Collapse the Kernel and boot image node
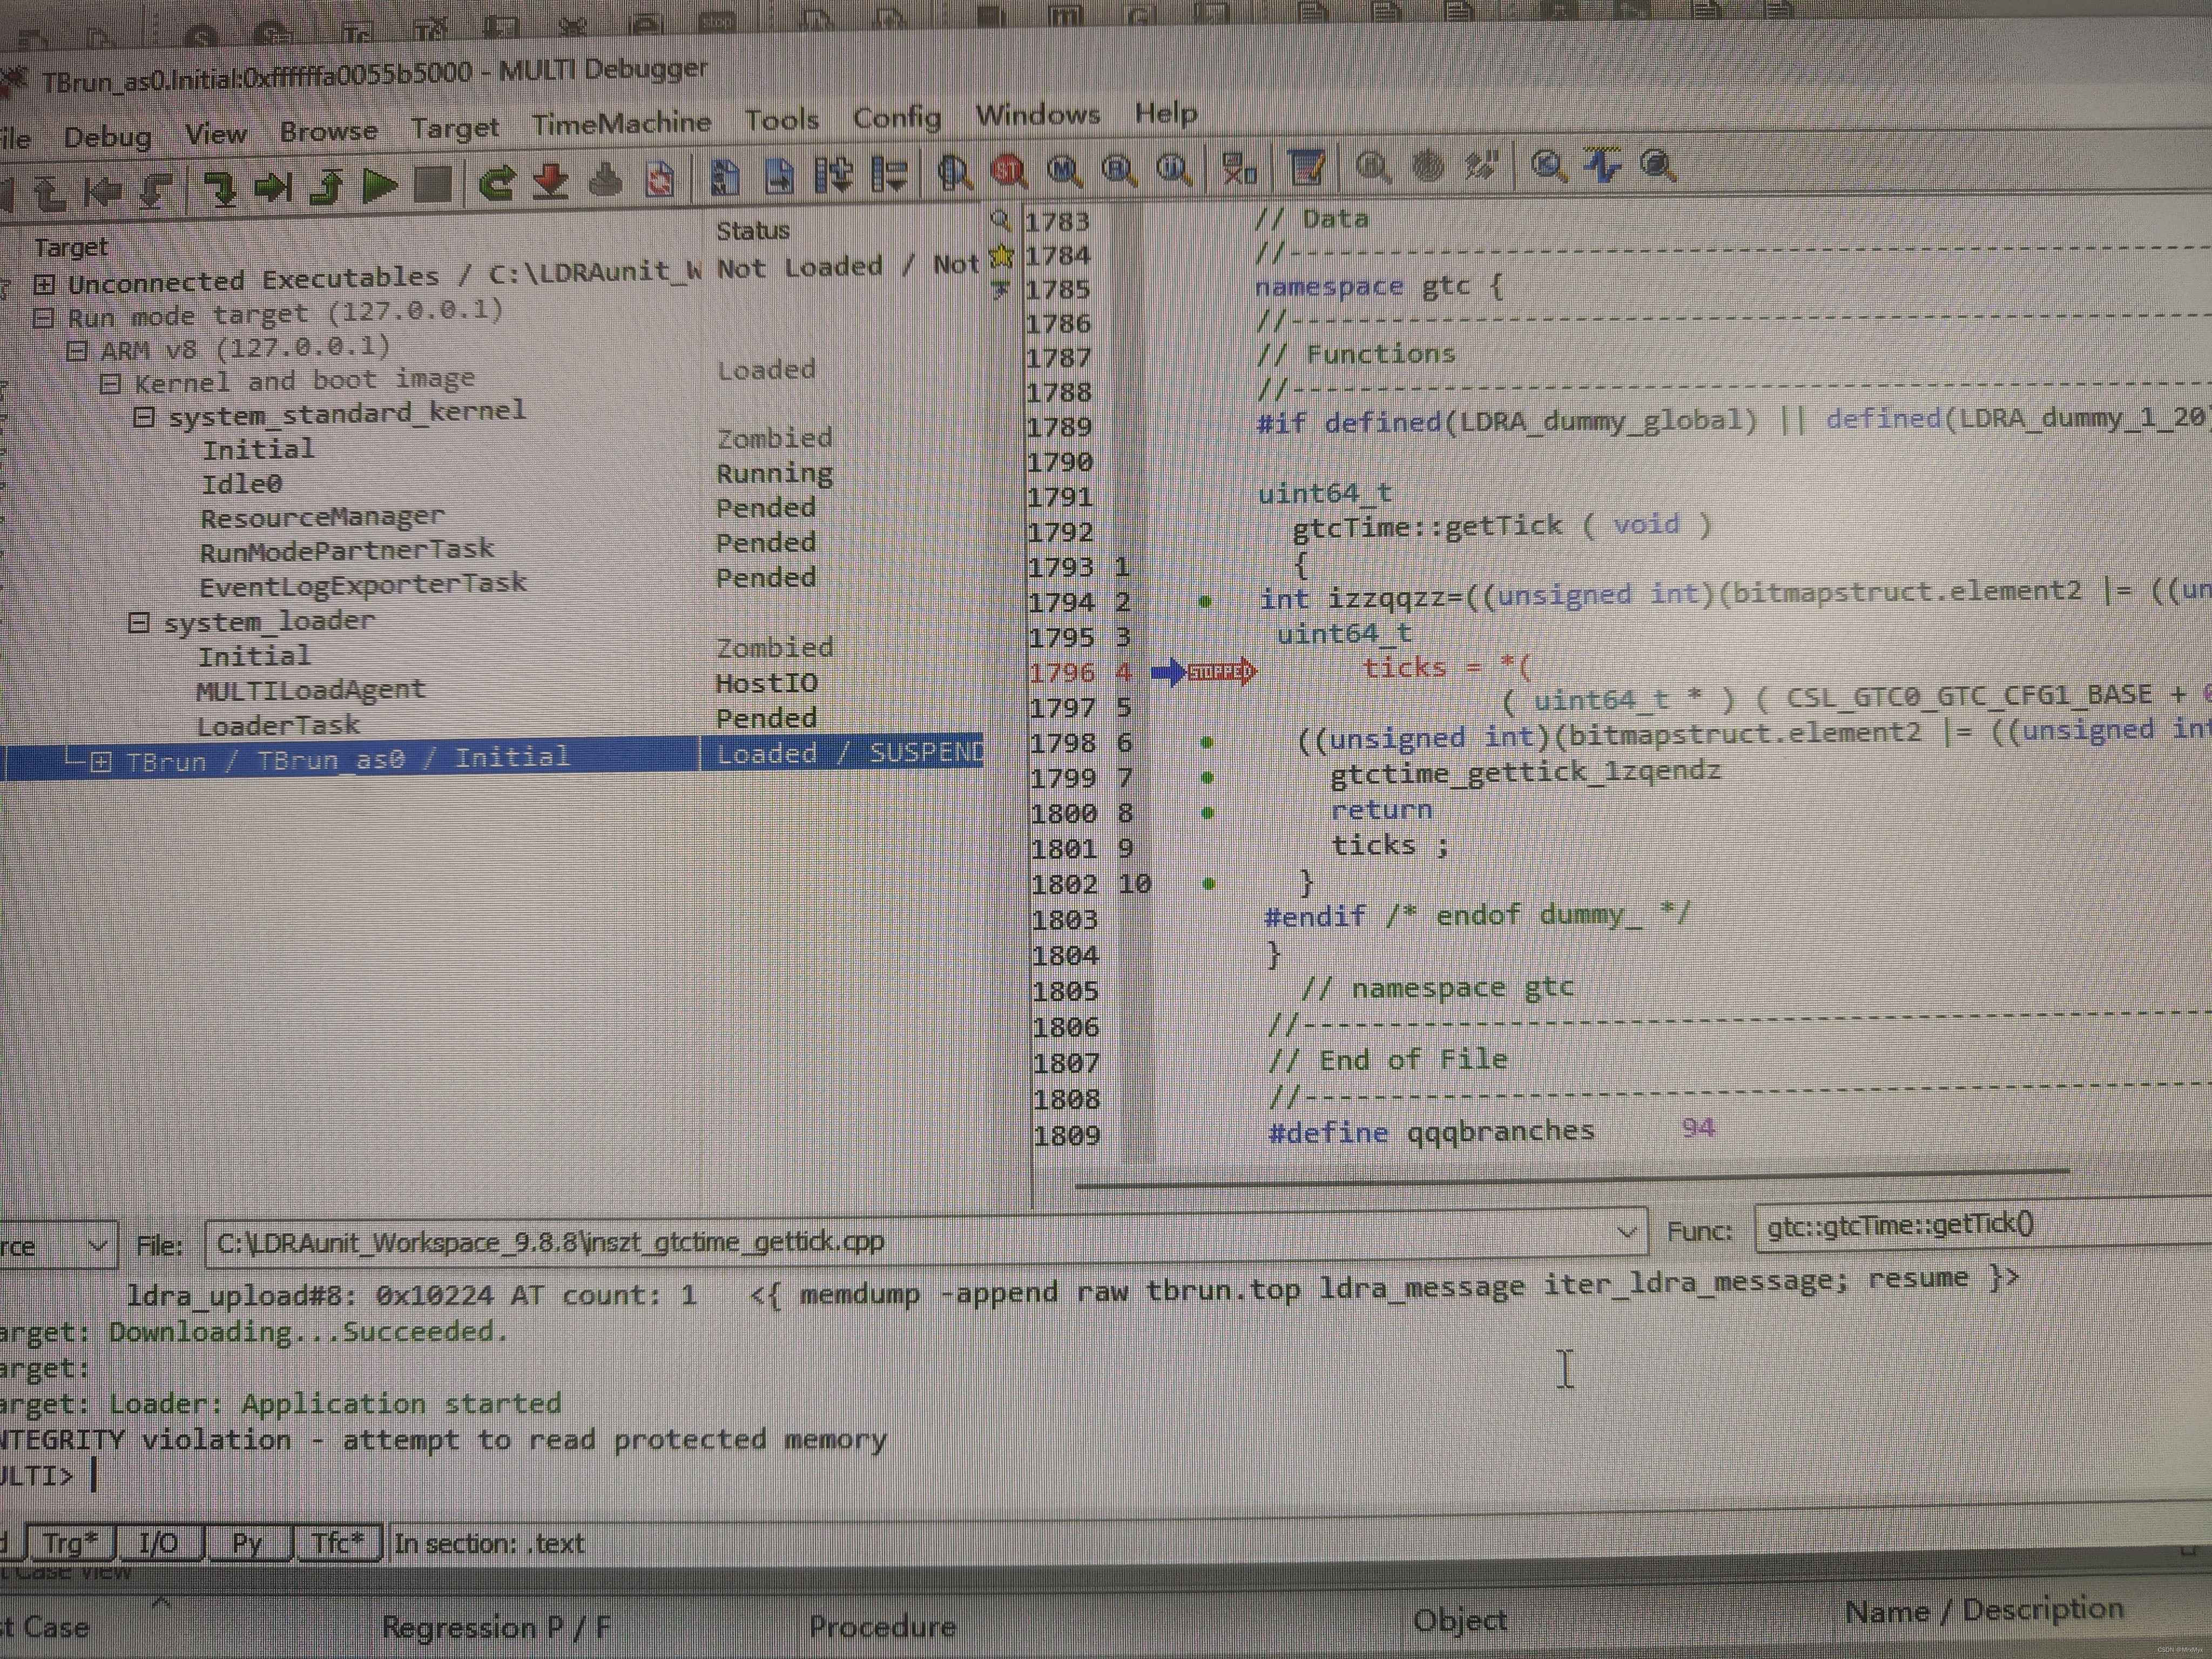2212x1659 pixels. click(111, 384)
